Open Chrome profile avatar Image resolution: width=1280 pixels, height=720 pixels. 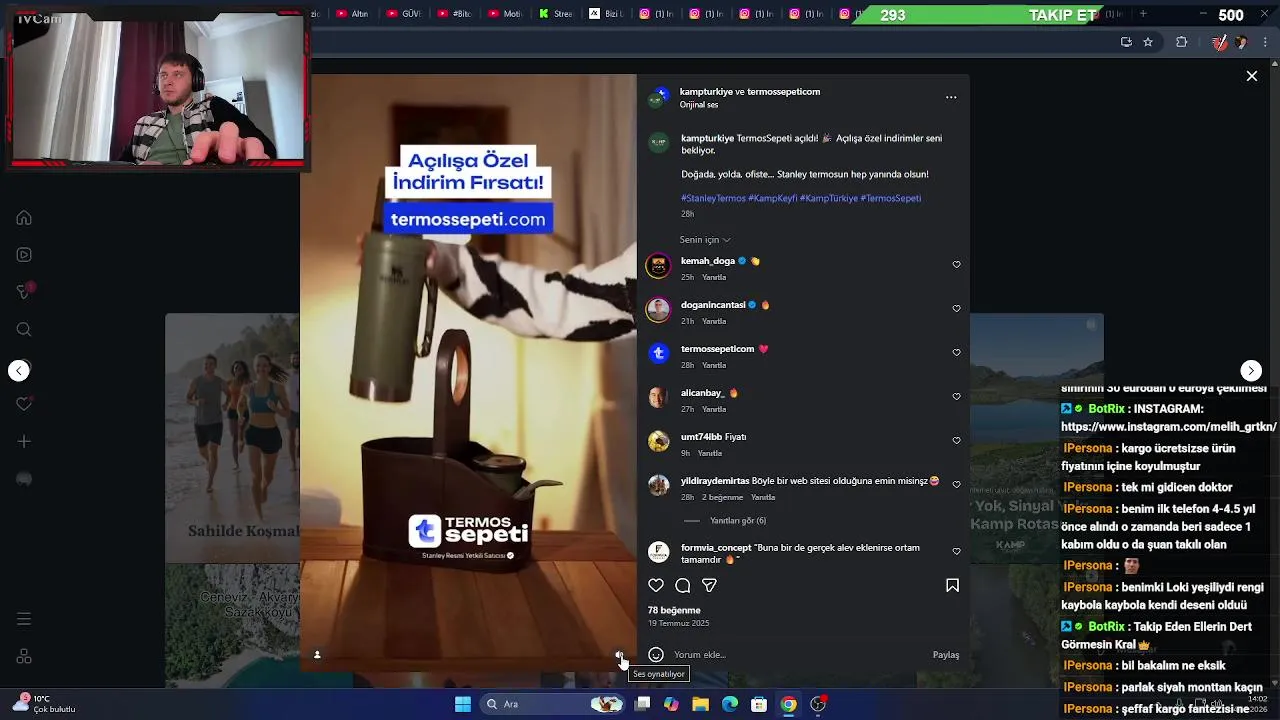pos(1241,42)
